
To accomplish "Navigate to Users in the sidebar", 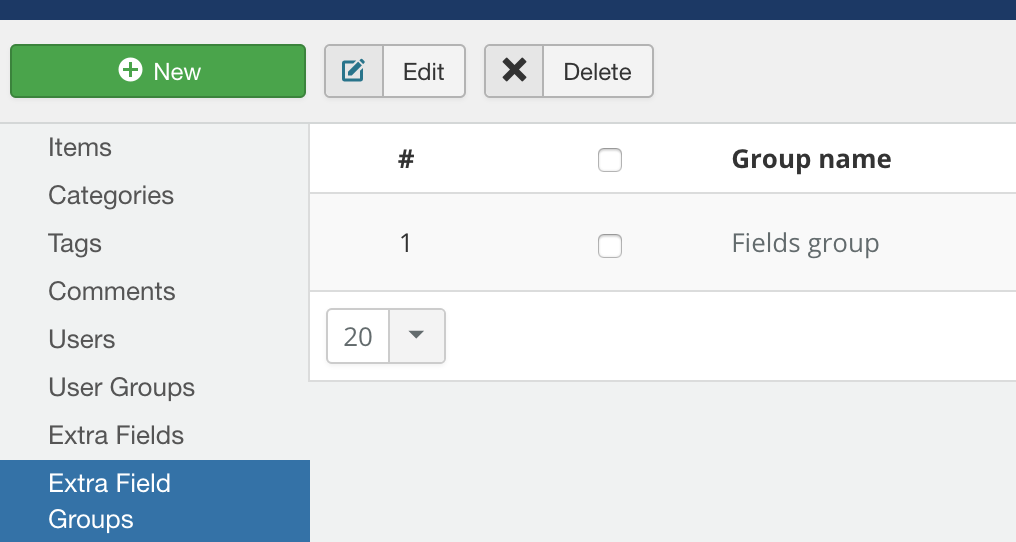I will click(82, 340).
